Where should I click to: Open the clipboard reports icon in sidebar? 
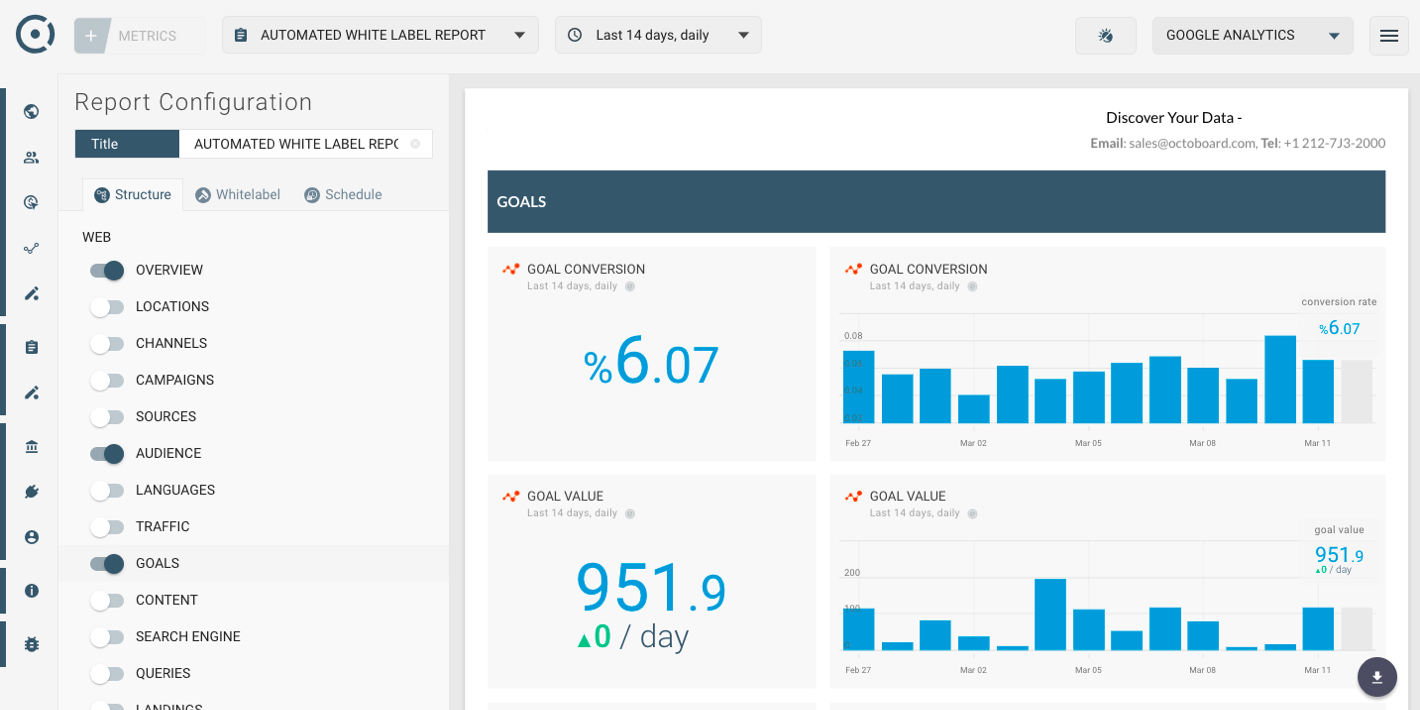click(31, 347)
